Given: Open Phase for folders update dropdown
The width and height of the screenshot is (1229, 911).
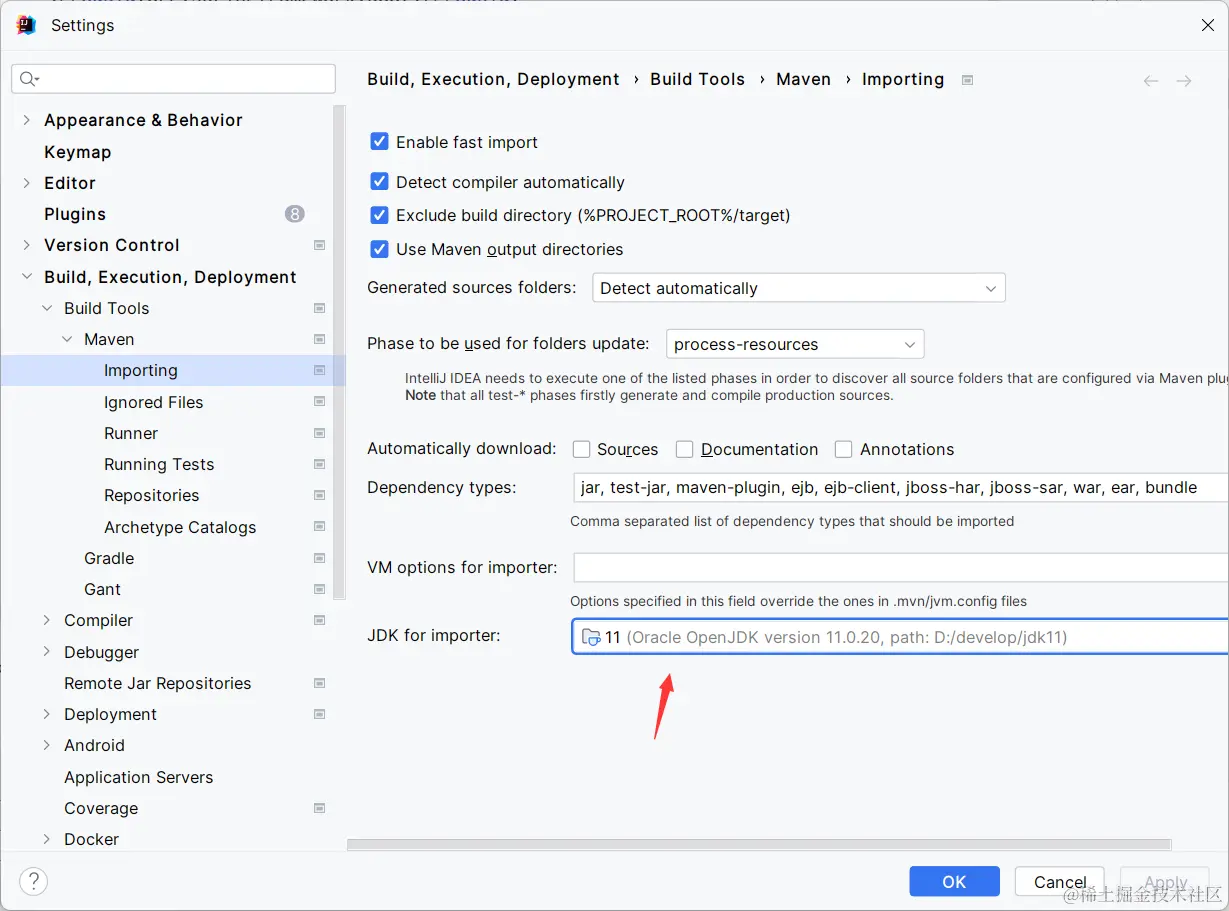Looking at the screenshot, I should [795, 344].
